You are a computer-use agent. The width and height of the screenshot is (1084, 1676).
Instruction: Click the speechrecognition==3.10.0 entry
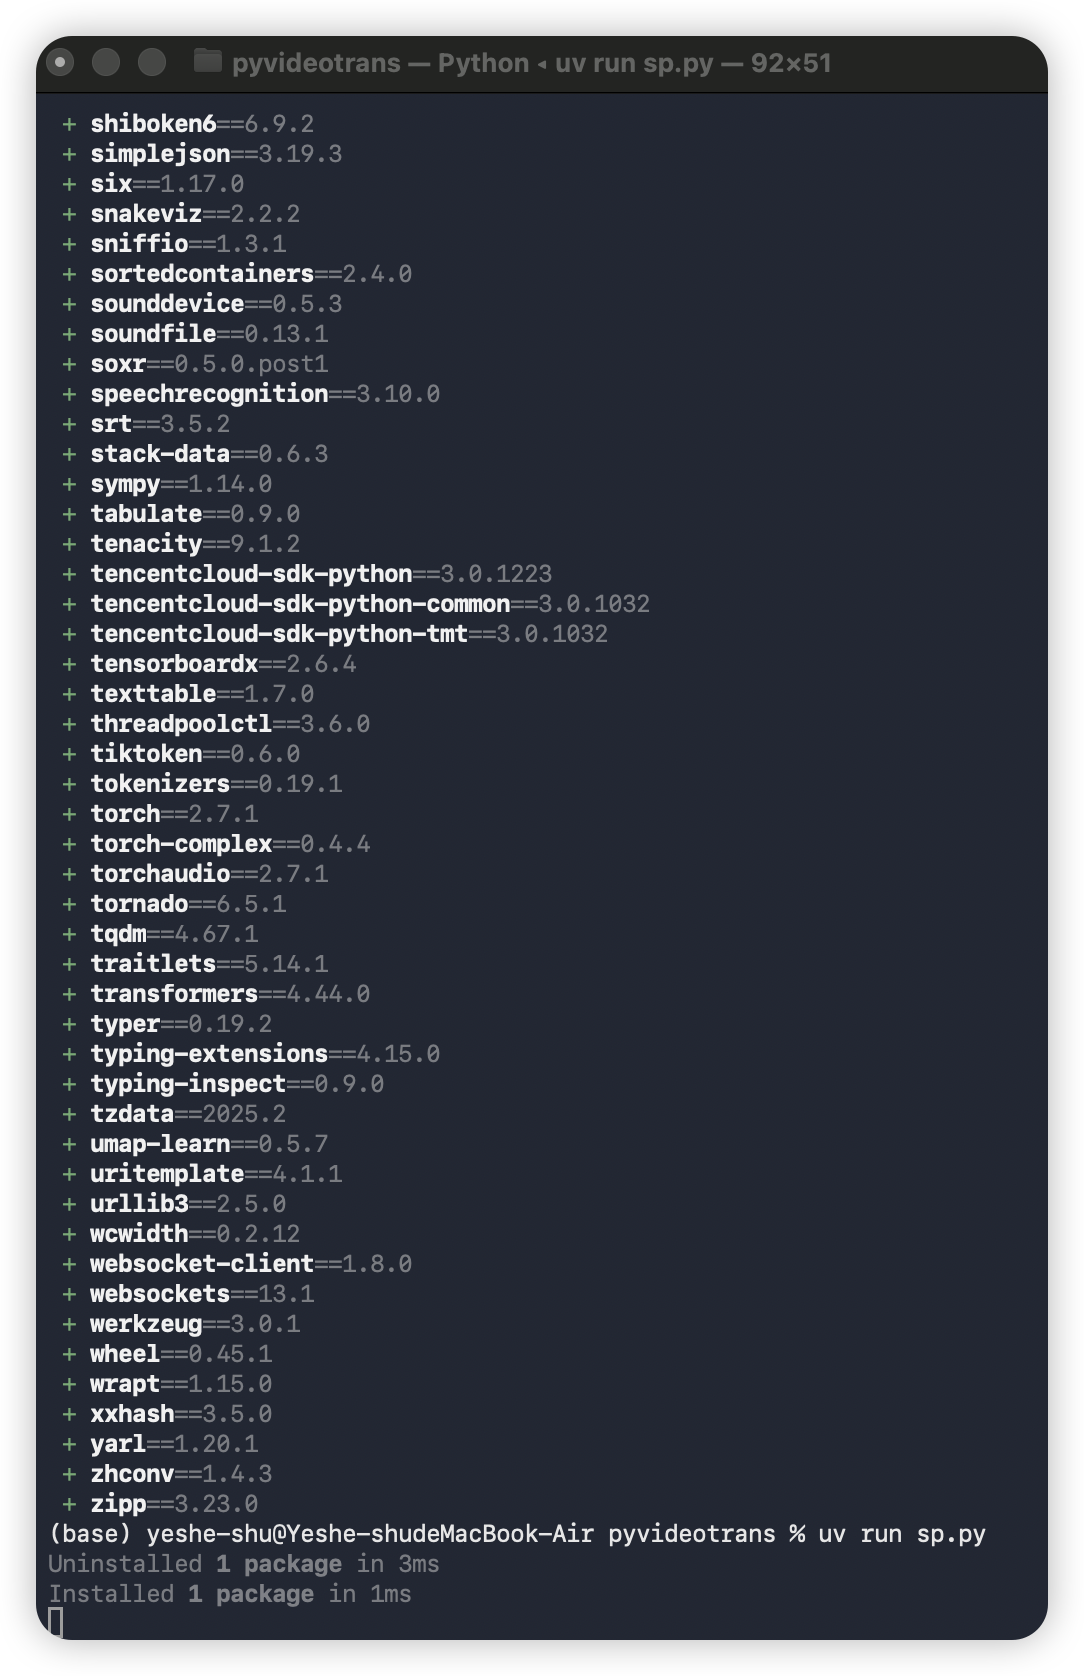tap(265, 394)
